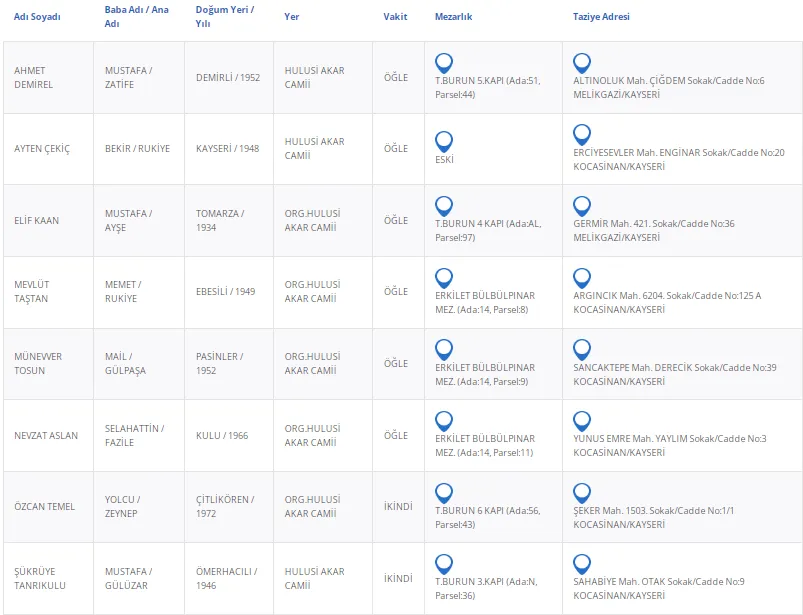Image resolution: width=803 pixels, height=615 pixels.
Task: Open condolence pin for Şükrüye Tanrıkulu
Action: pyautogui.click(x=582, y=564)
